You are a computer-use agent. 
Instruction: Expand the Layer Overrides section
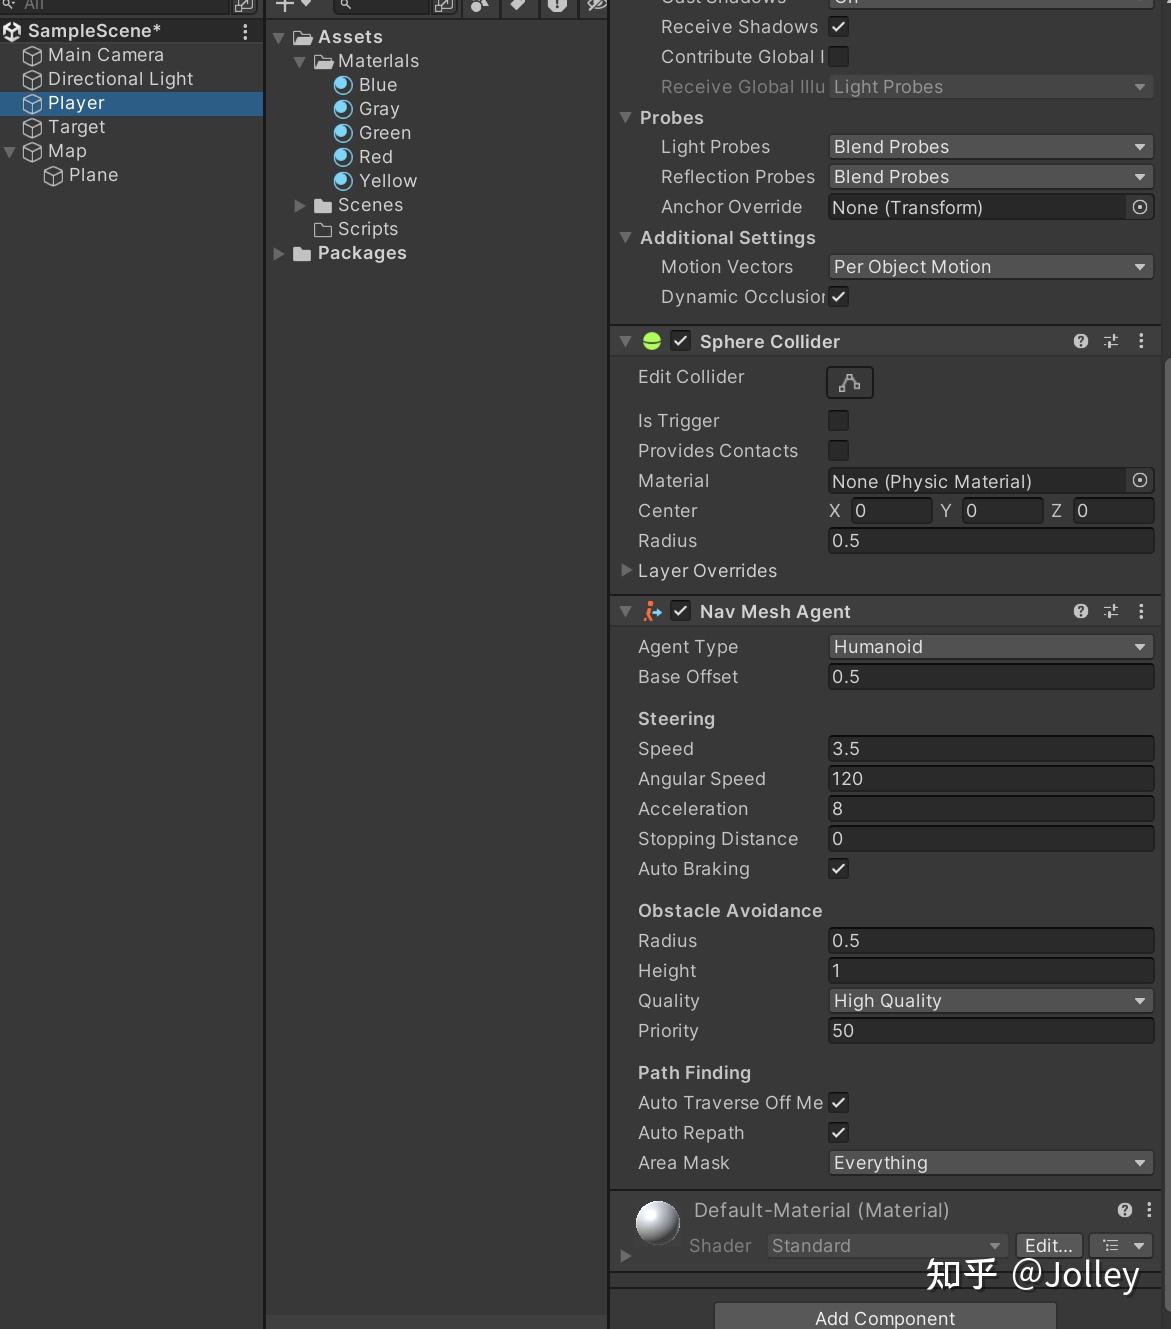627,571
